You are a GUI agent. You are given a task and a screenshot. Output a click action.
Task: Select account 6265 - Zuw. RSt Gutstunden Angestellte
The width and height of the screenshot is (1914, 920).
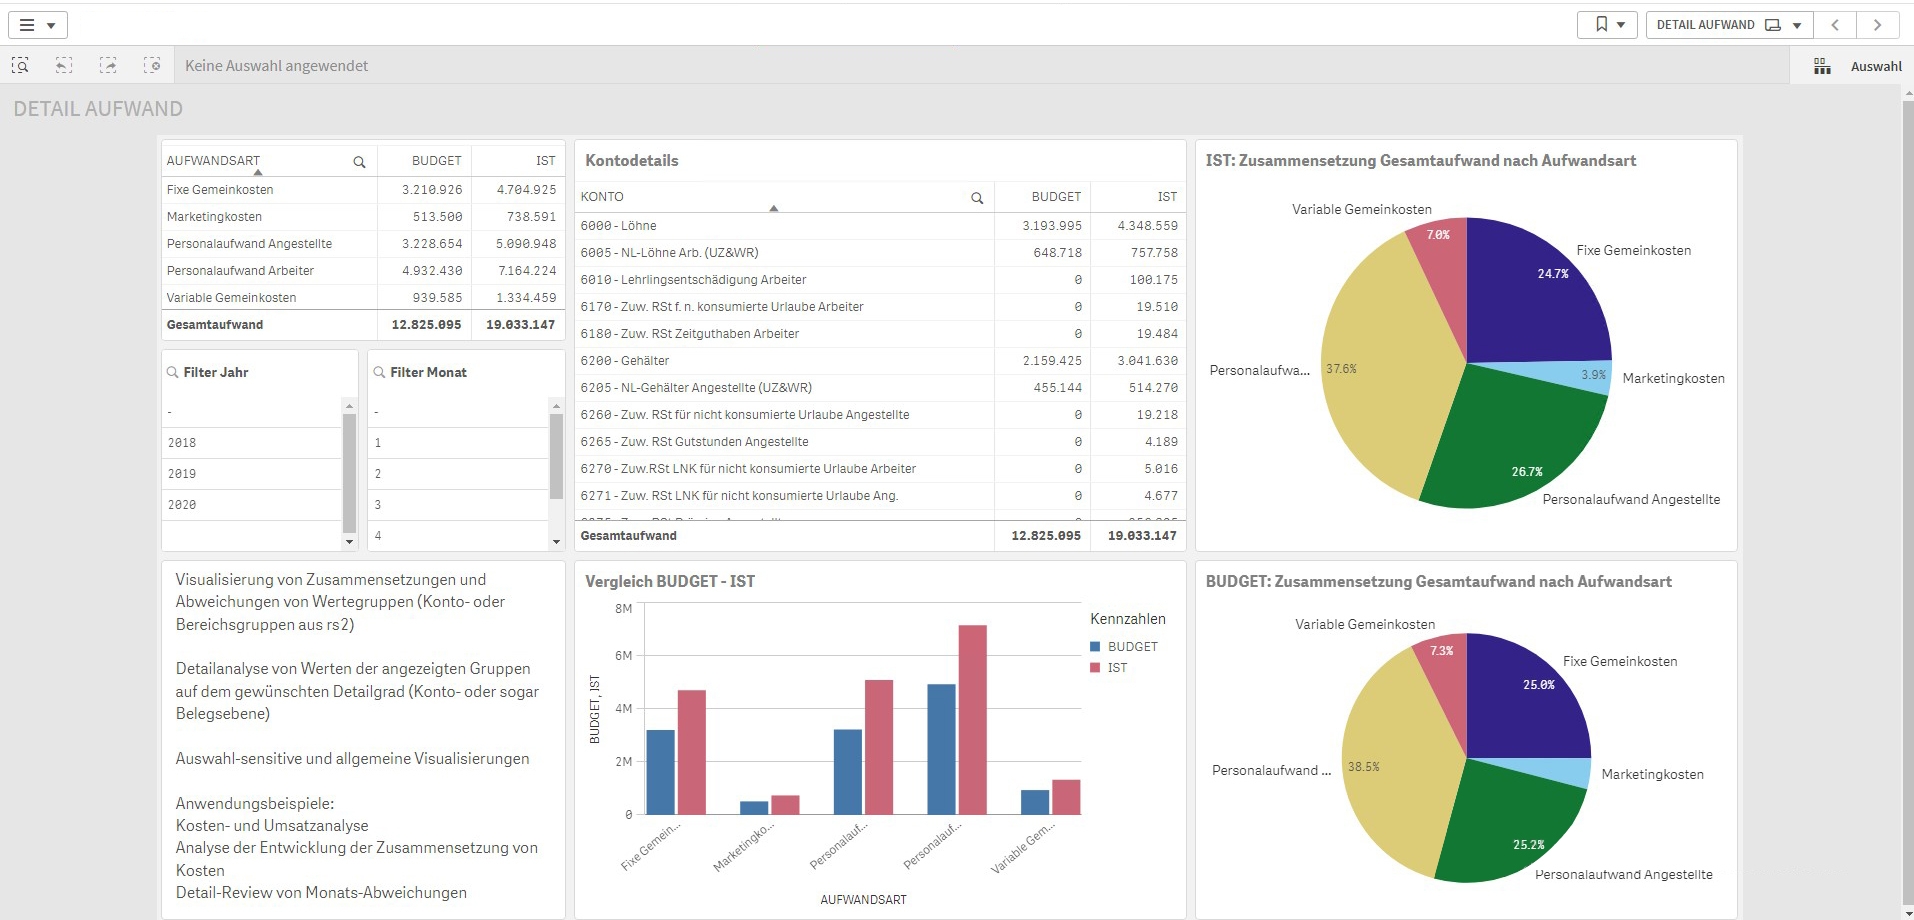[880, 441]
